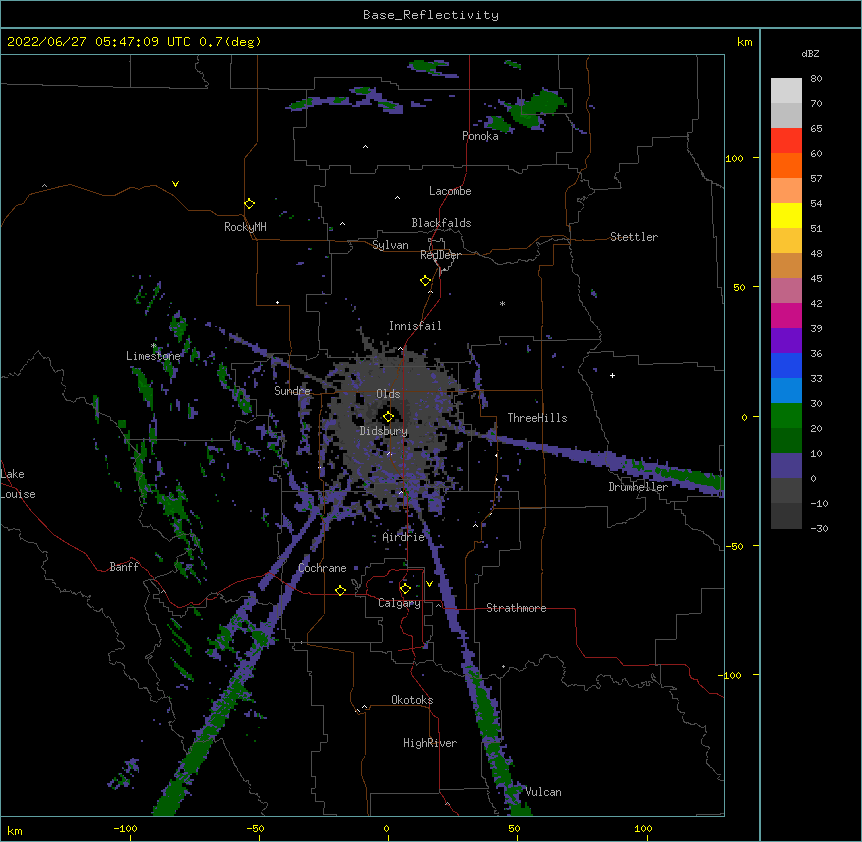Click the yellow 54 dBZ color swatch
Screen dimensions: 862x842
786,215
